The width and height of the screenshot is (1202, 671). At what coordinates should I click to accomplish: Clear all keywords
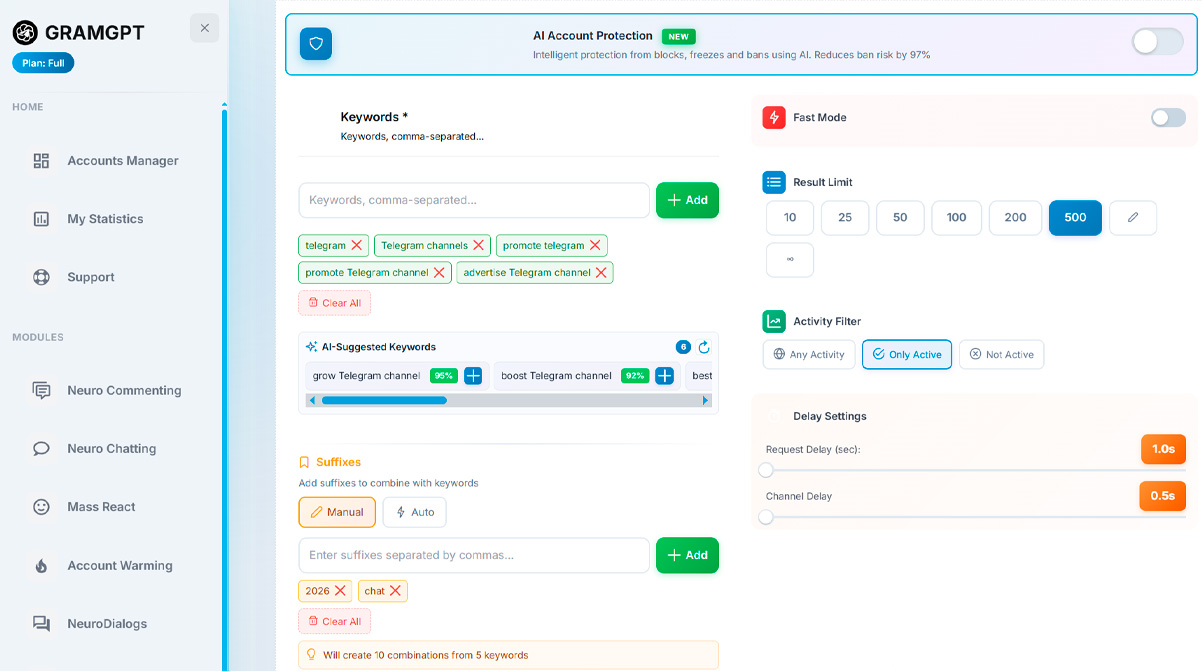(x=334, y=303)
